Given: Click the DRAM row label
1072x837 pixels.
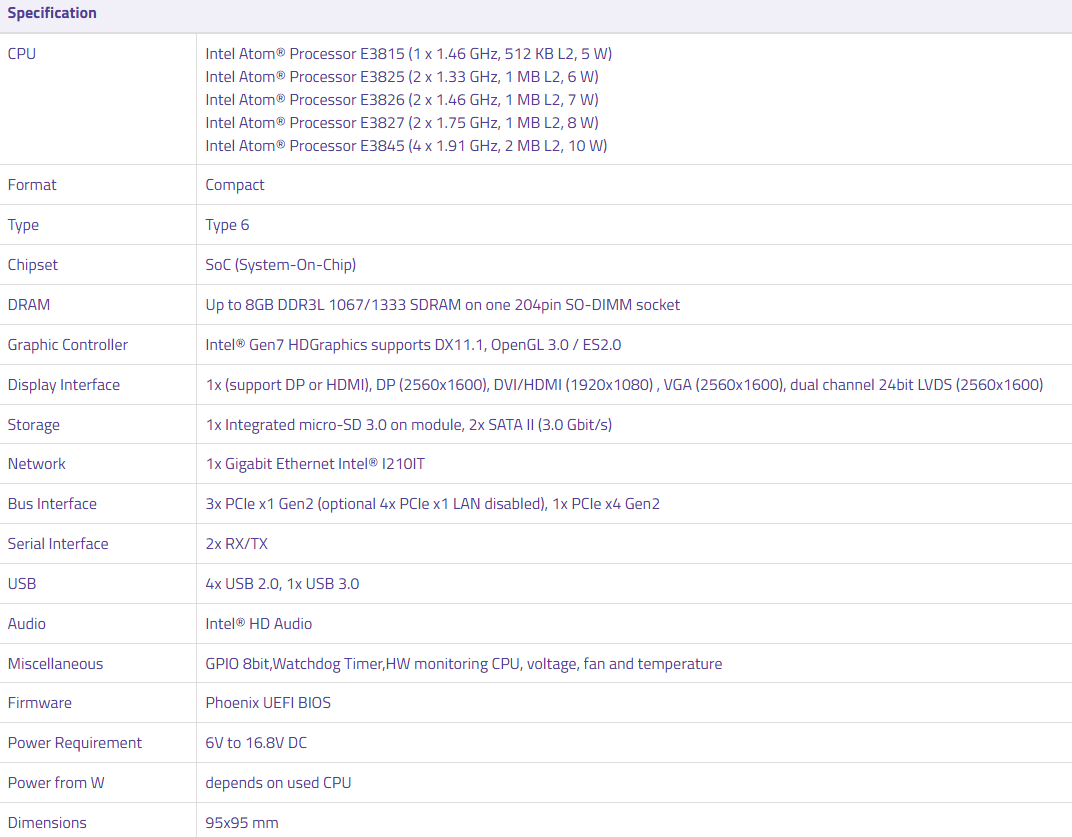Looking at the screenshot, I should (x=29, y=305).
